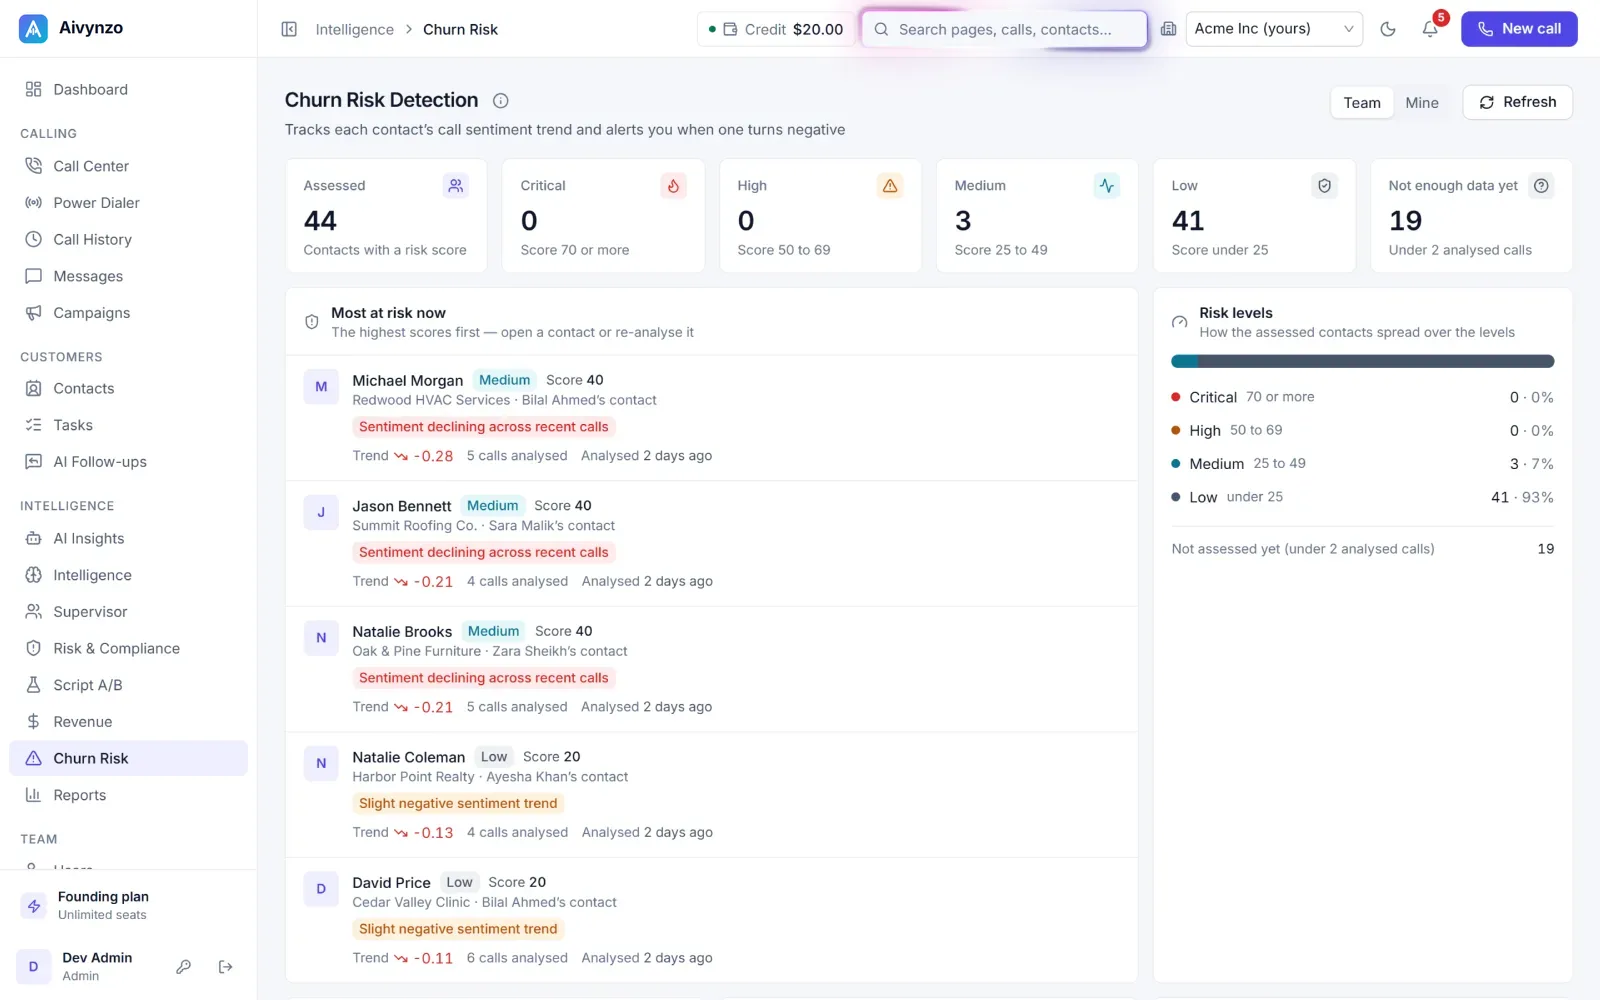This screenshot has width=1600, height=1000.
Task: Click the Credit $20.00 balance
Action: (x=776, y=29)
